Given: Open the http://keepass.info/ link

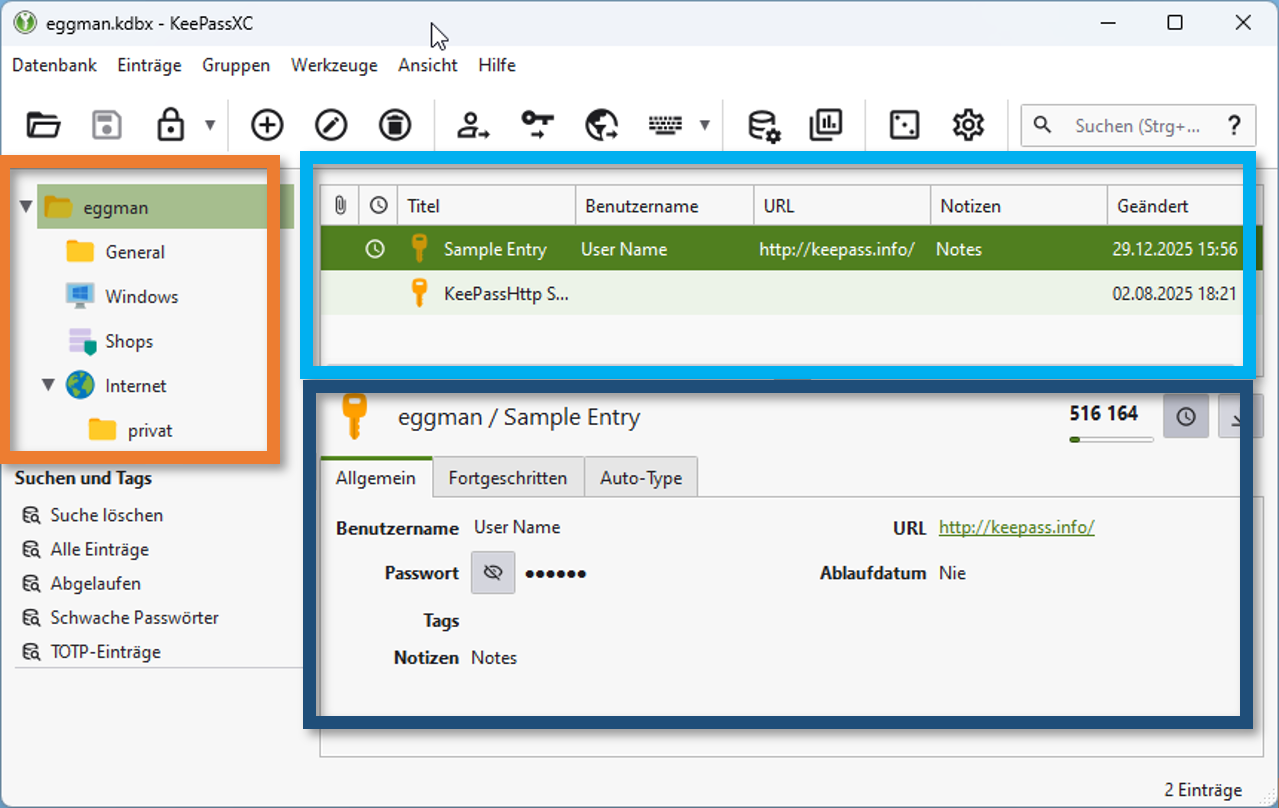Looking at the screenshot, I should click(x=1016, y=527).
